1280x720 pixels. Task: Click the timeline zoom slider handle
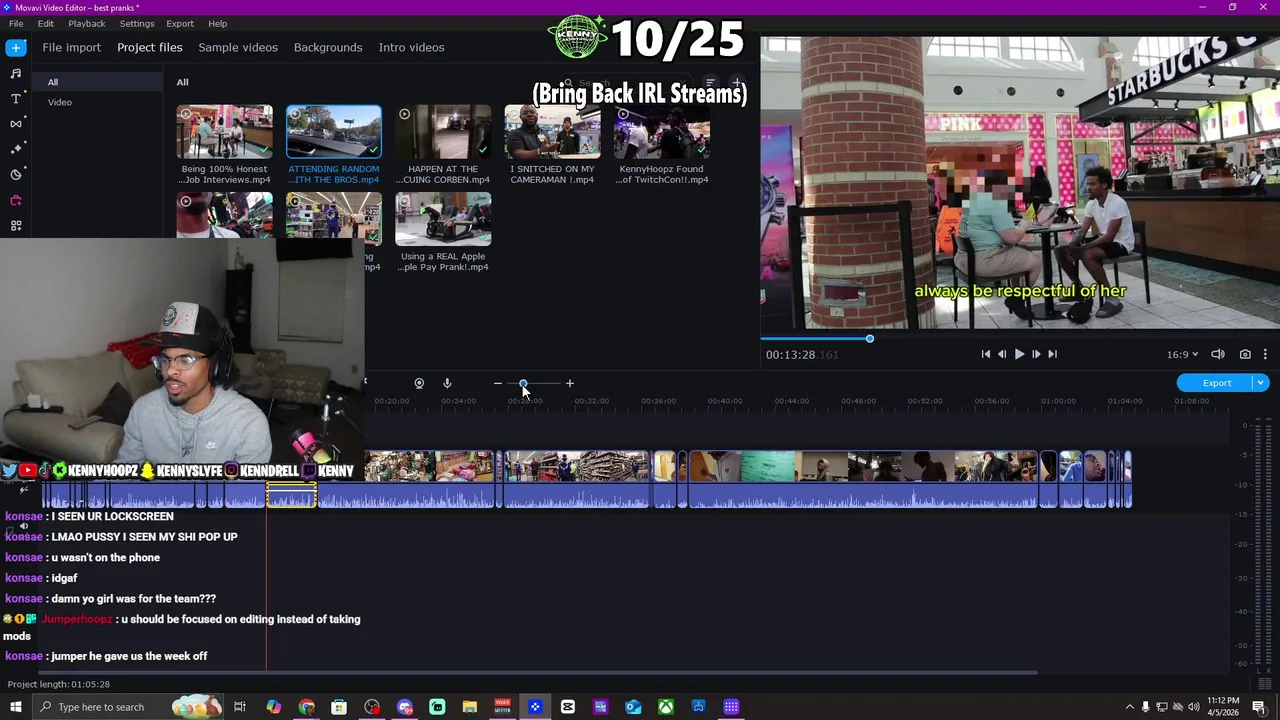click(523, 383)
